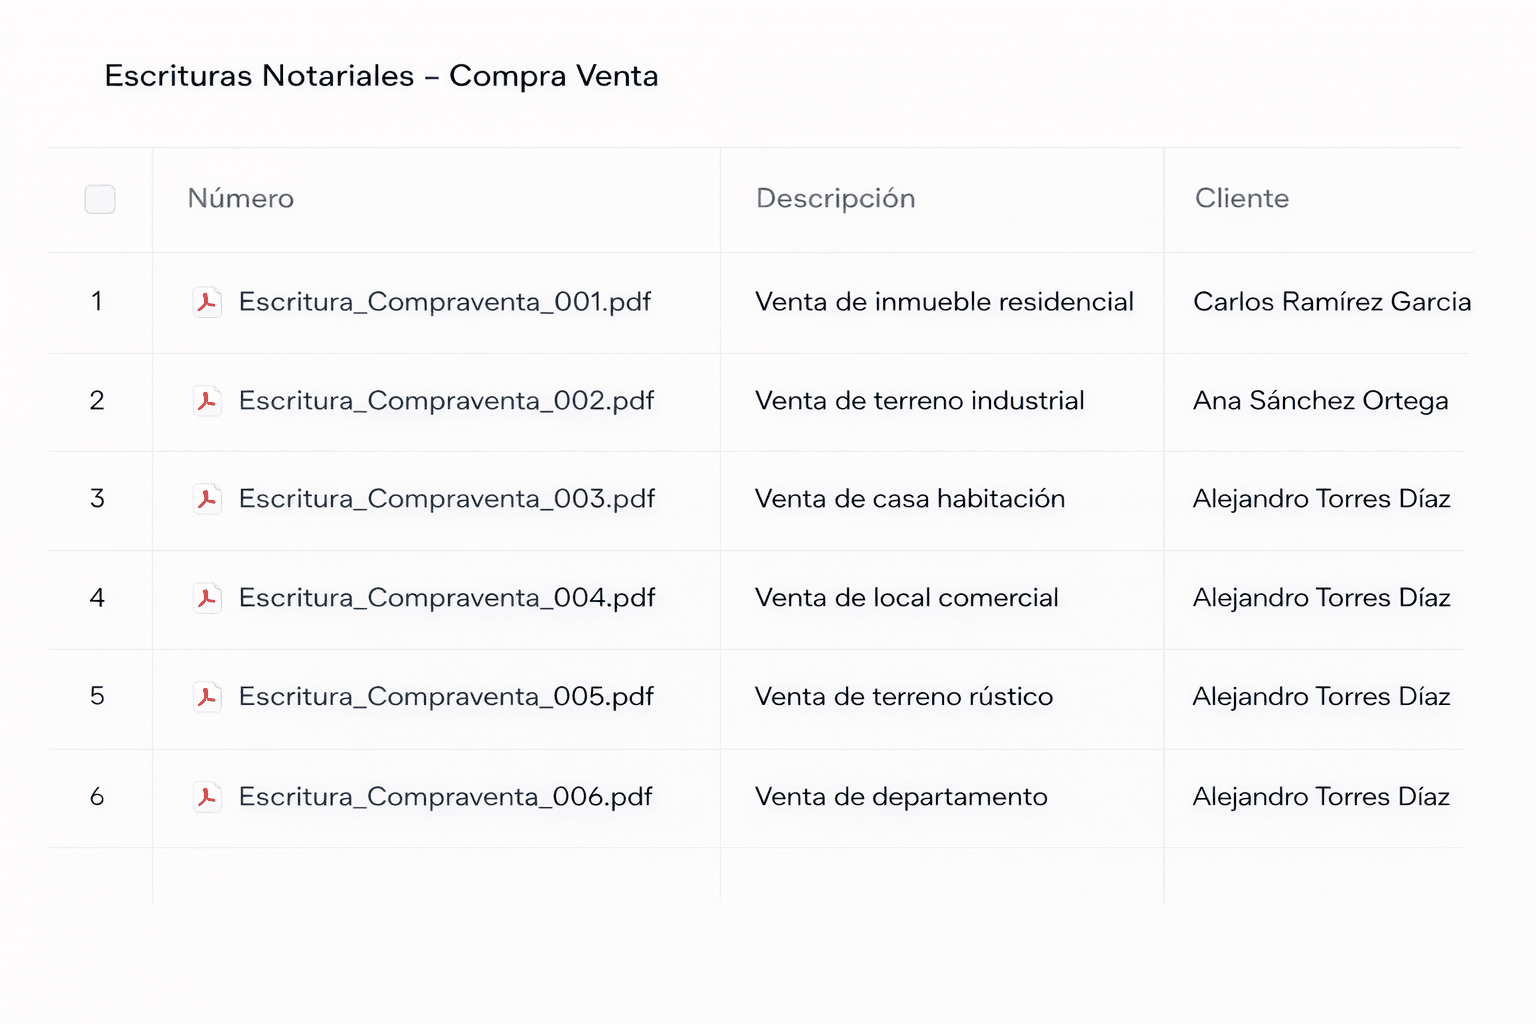
Task: Click PDF icon for Escritura_Compraventa_004.pdf
Action: coord(207,598)
